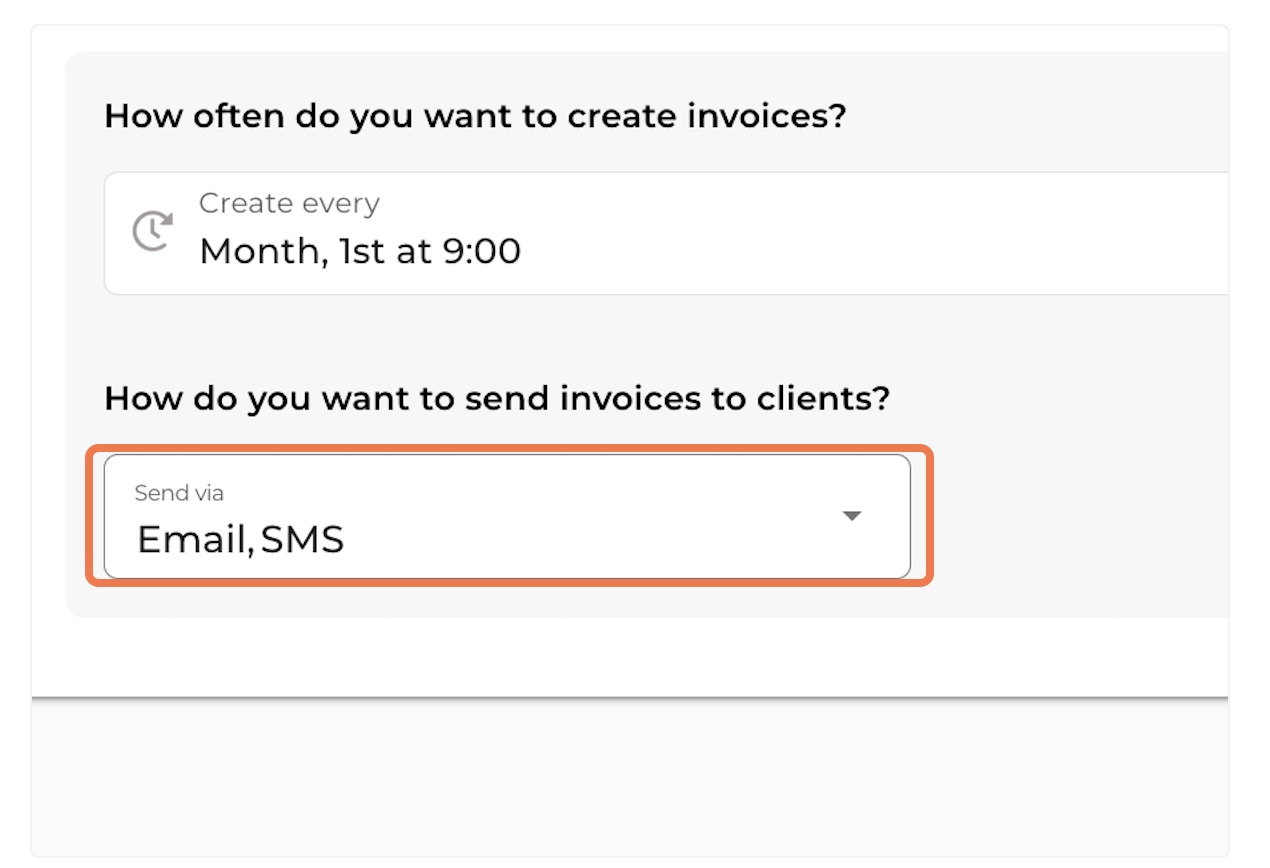Click '1st' in the Create every value
This screenshot has height=868, width=1270.
pyautogui.click(x=362, y=251)
